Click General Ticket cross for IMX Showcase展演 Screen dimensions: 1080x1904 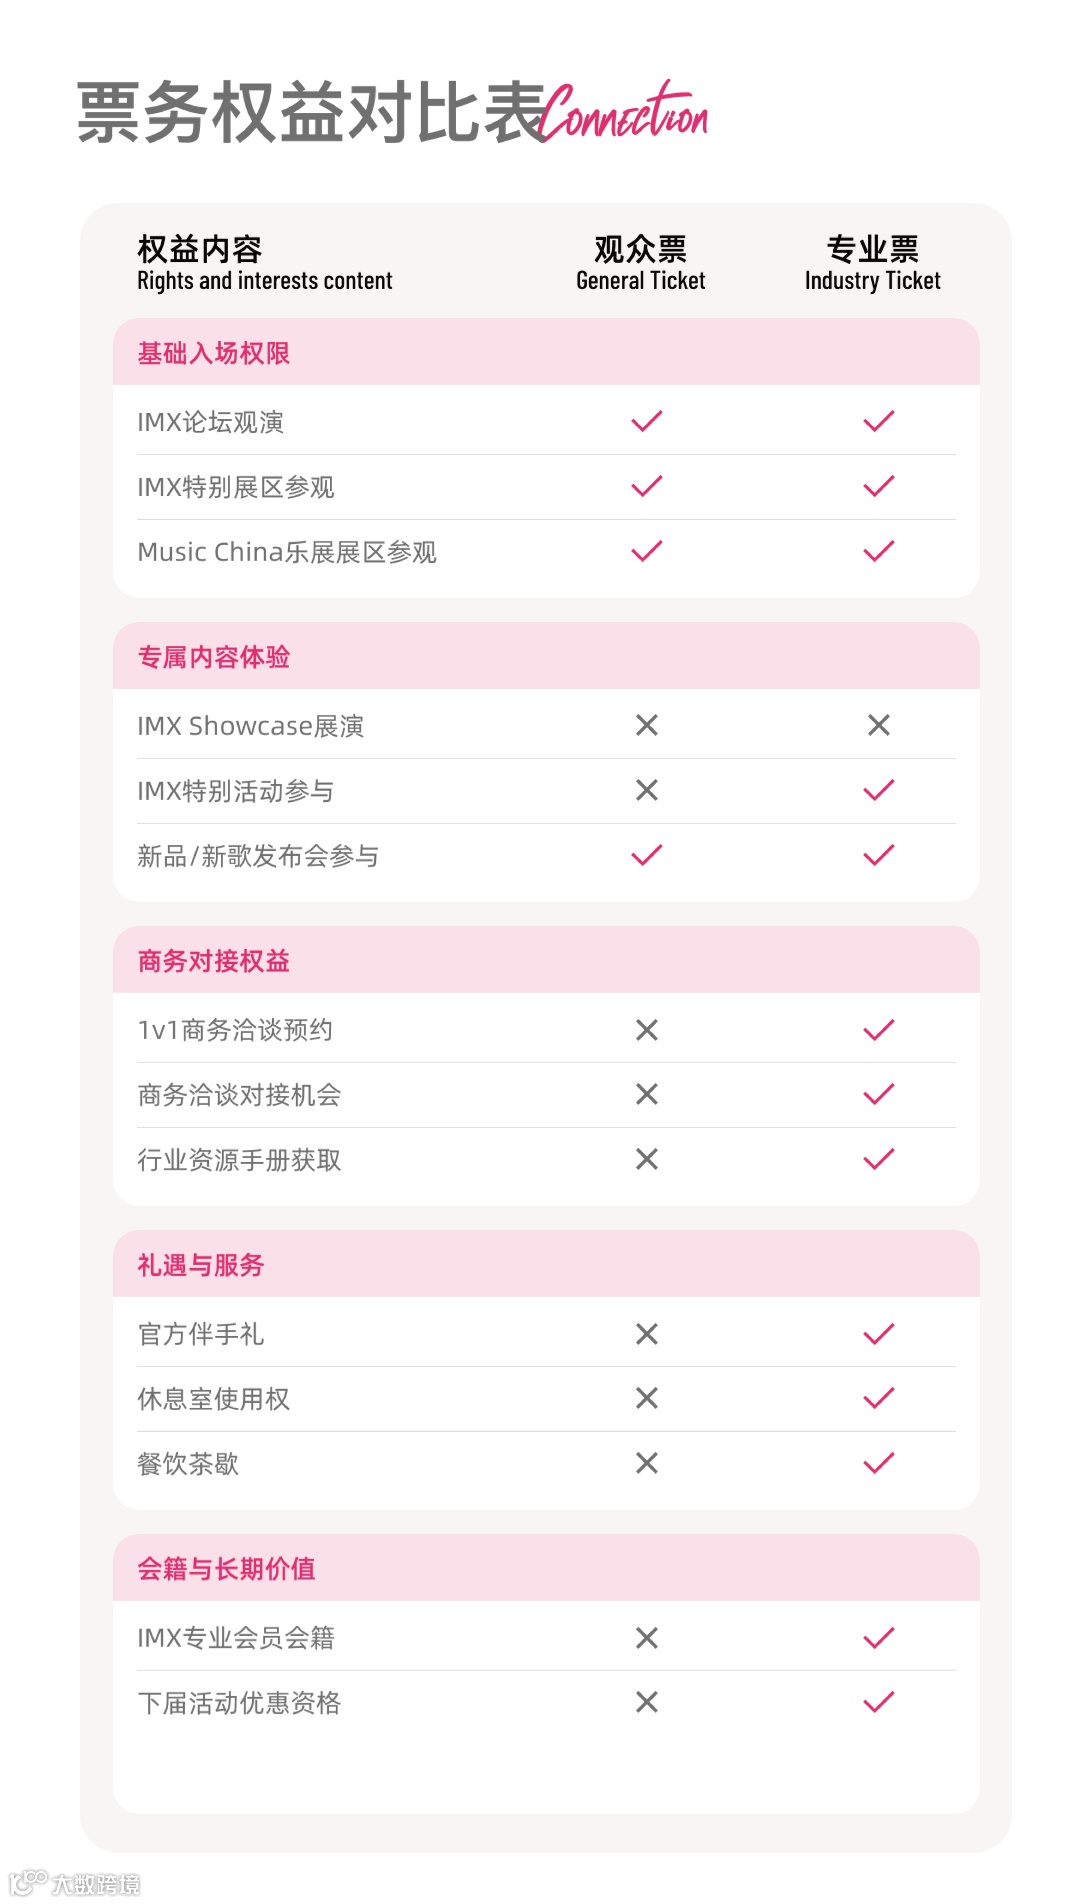coord(647,725)
